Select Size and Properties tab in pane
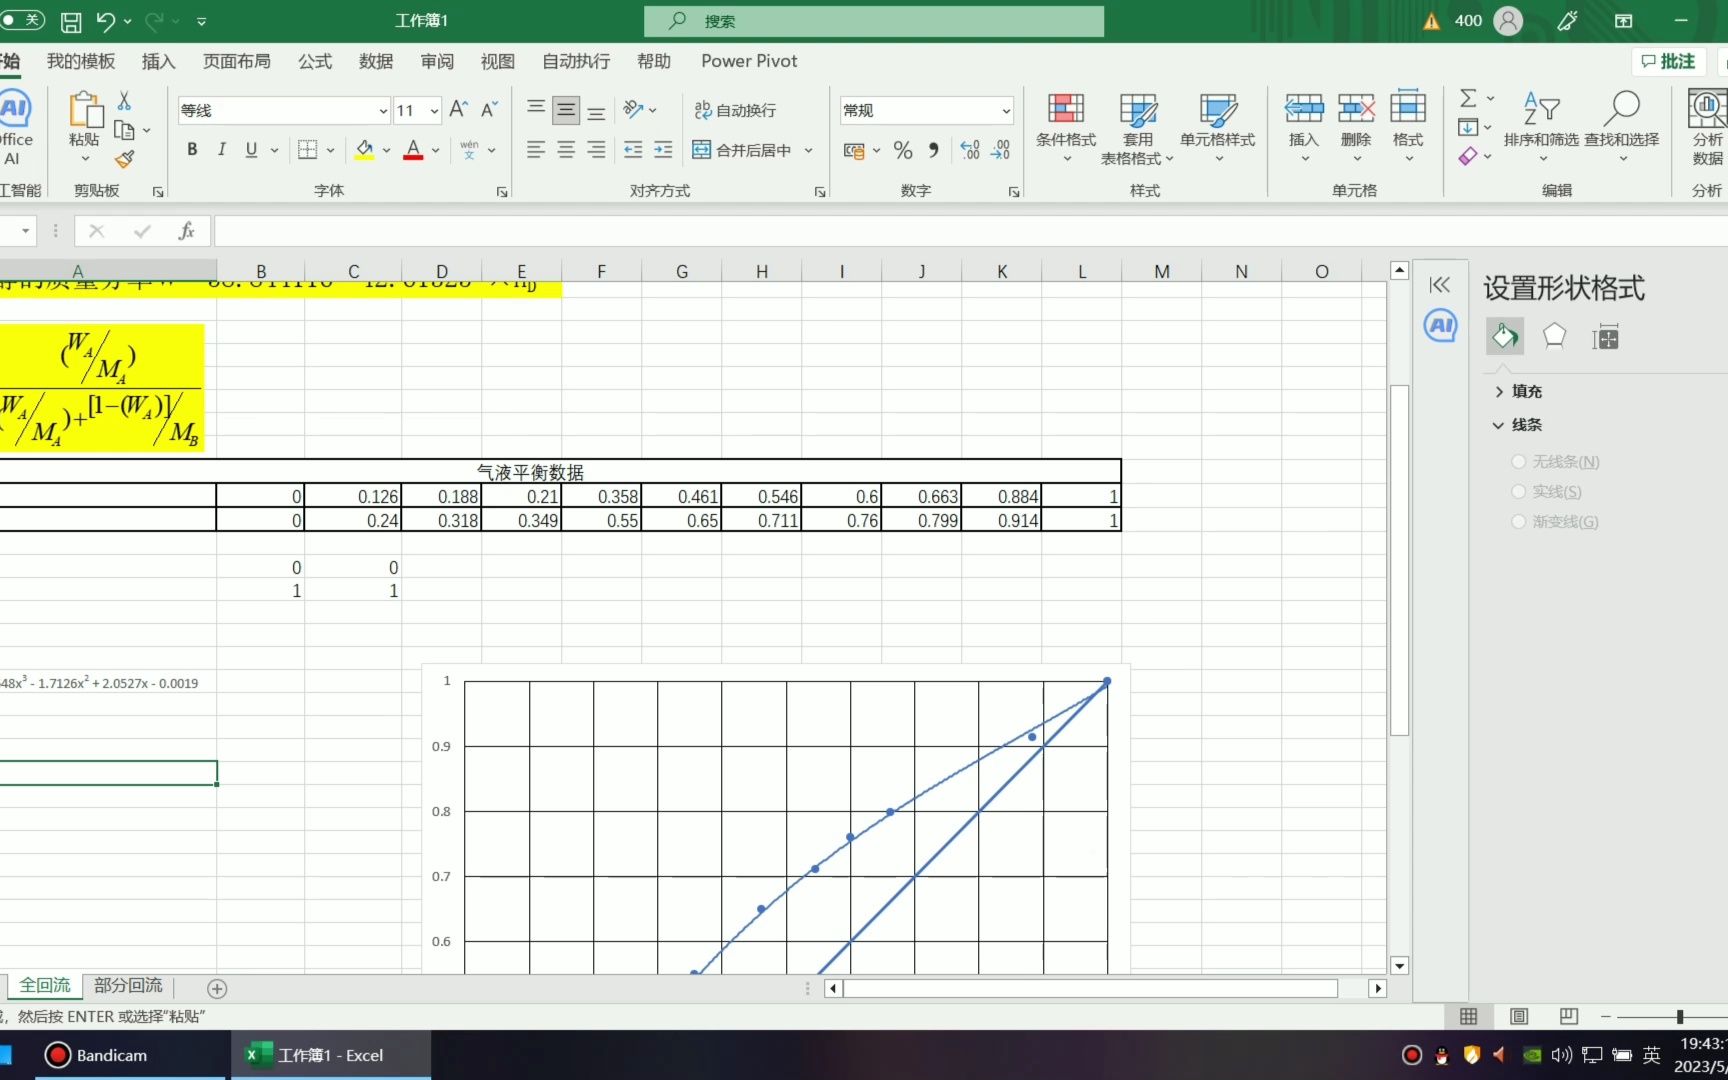The height and width of the screenshot is (1080, 1728). [1606, 337]
